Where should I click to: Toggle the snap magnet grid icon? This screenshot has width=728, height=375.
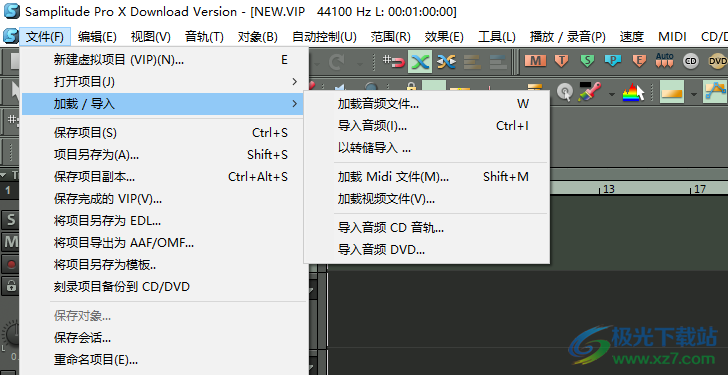click(394, 61)
